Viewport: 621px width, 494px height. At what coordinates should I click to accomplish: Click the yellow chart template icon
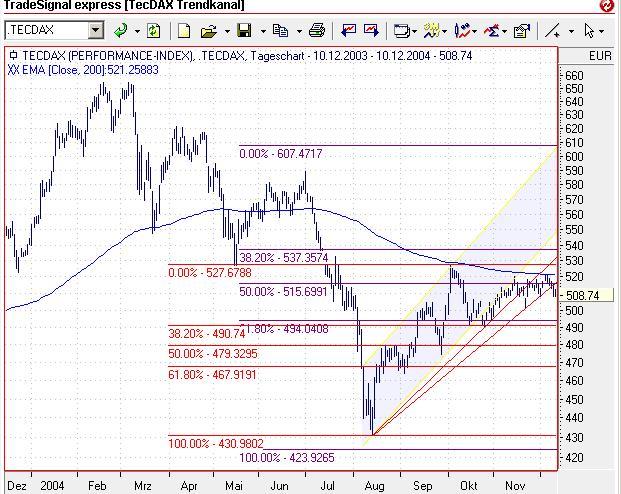432,31
